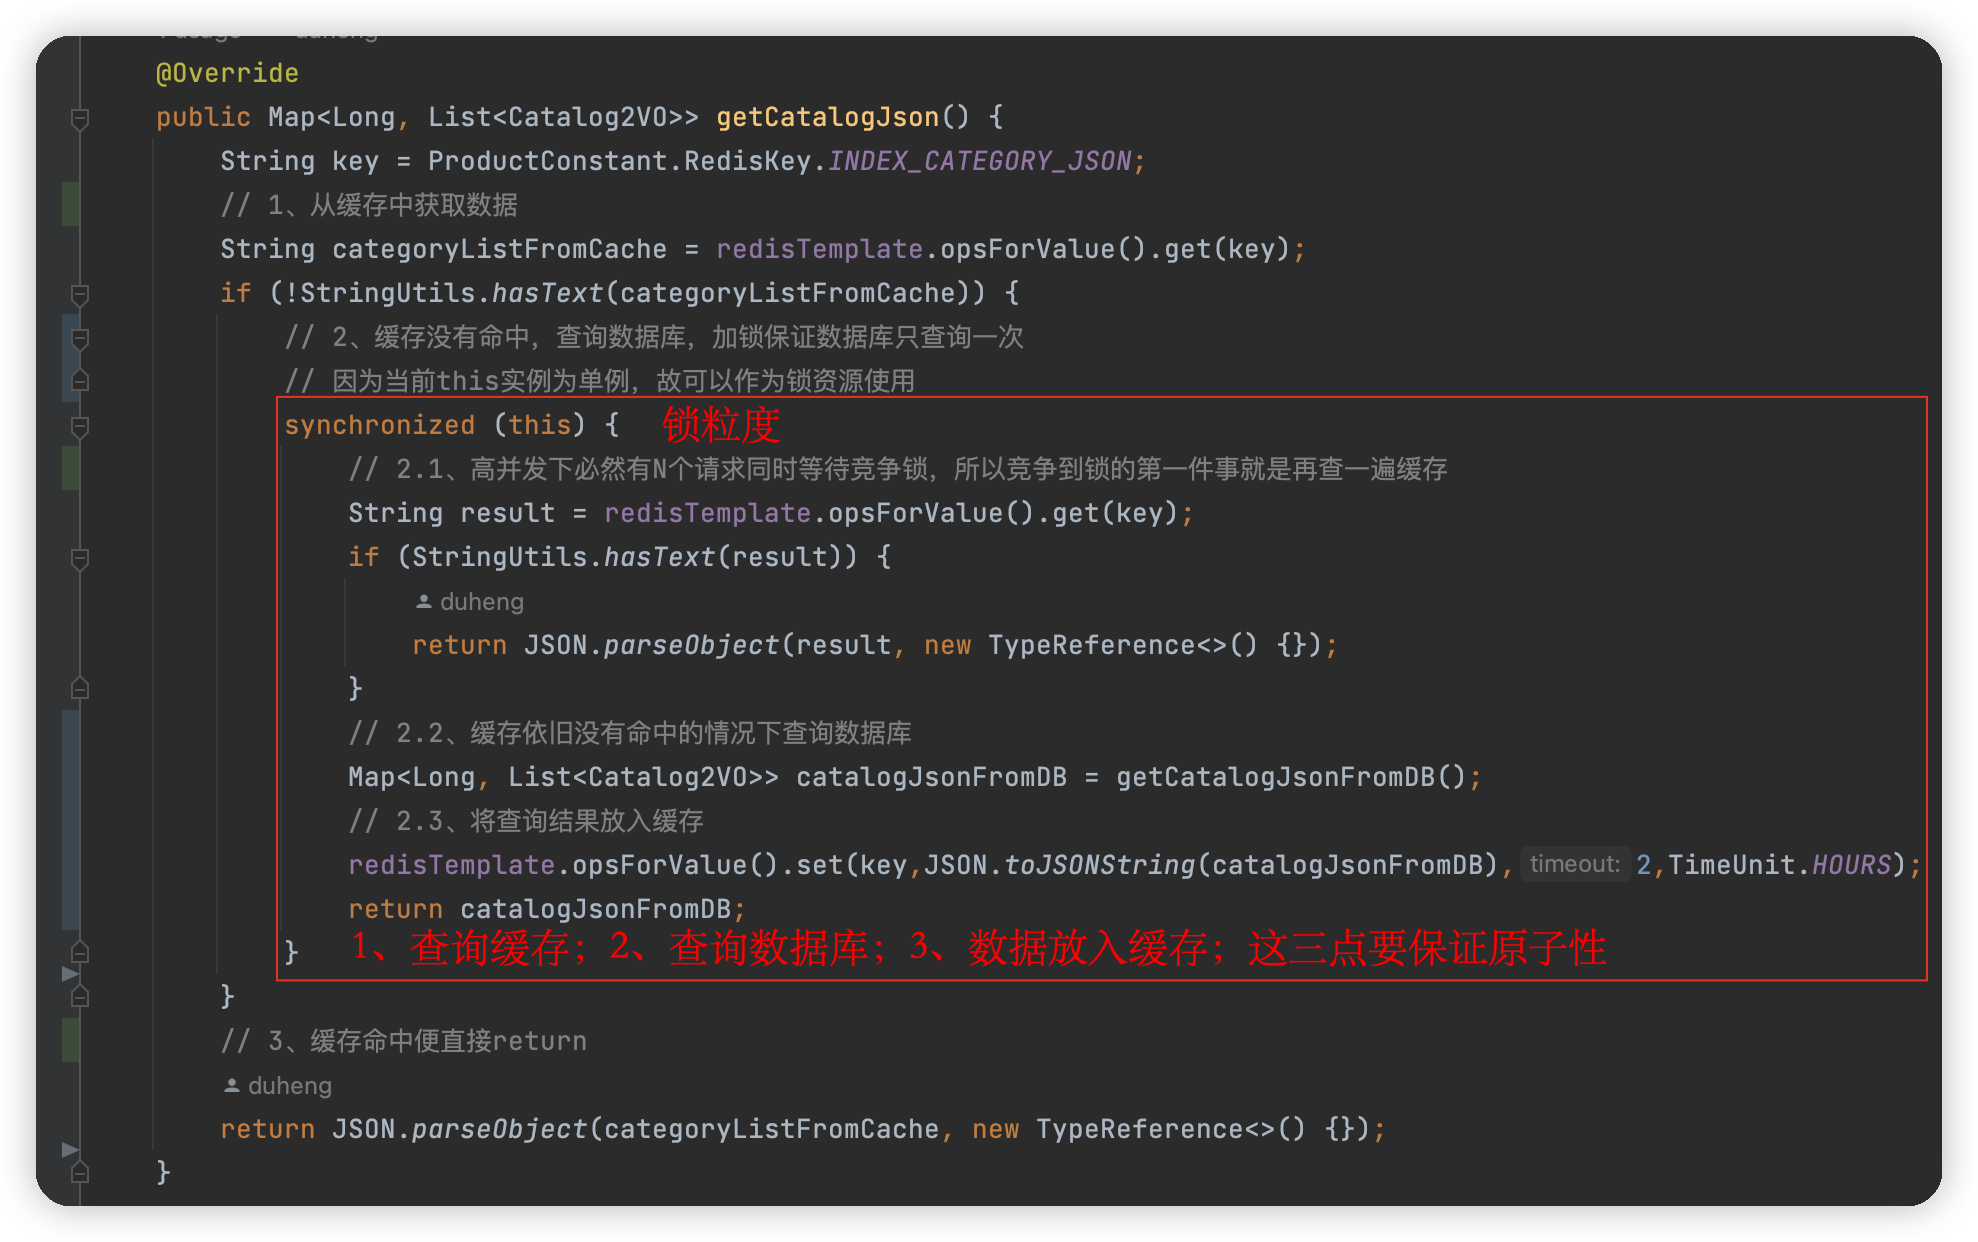Viewport: 1978px width, 1242px height.
Task: Click the left gutter icon at if condition line
Action: click(80, 293)
